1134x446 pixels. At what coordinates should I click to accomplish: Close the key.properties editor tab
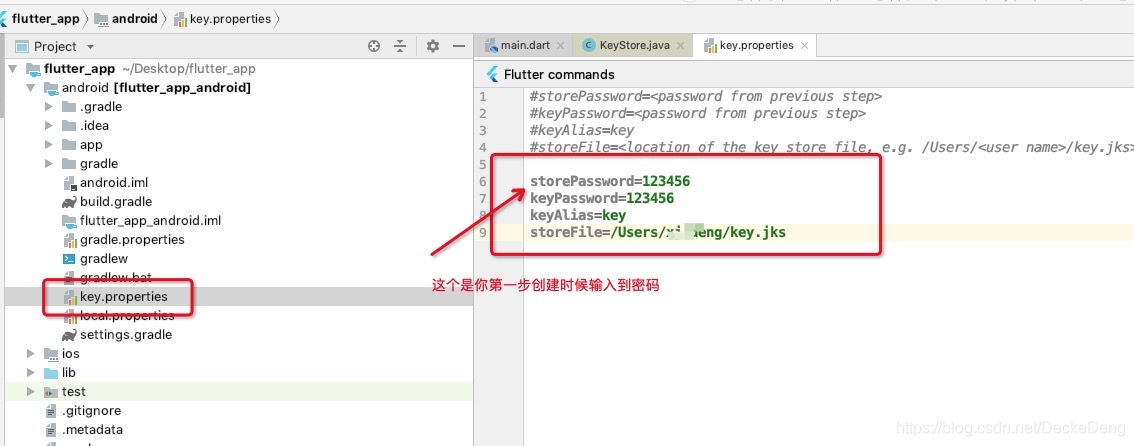click(x=804, y=45)
